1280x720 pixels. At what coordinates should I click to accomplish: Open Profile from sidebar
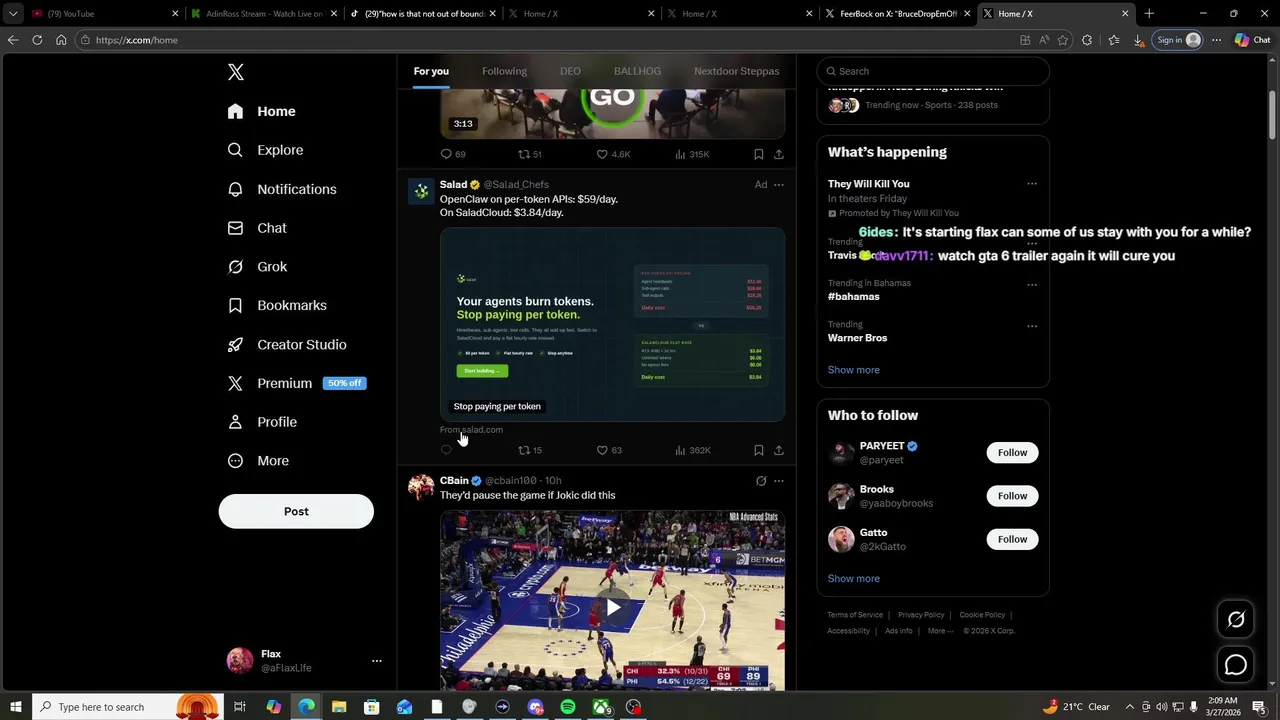pyautogui.click(x=263, y=422)
